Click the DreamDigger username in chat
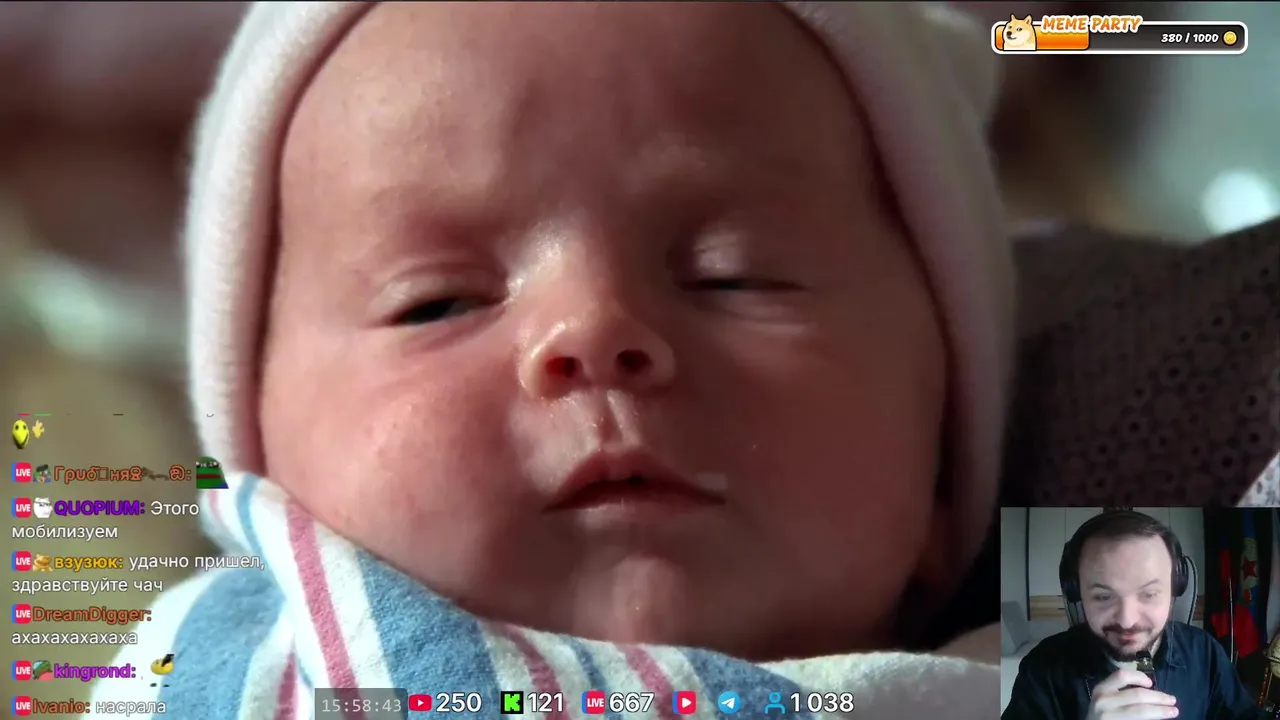The image size is (1280, 720). click(92, 615)
